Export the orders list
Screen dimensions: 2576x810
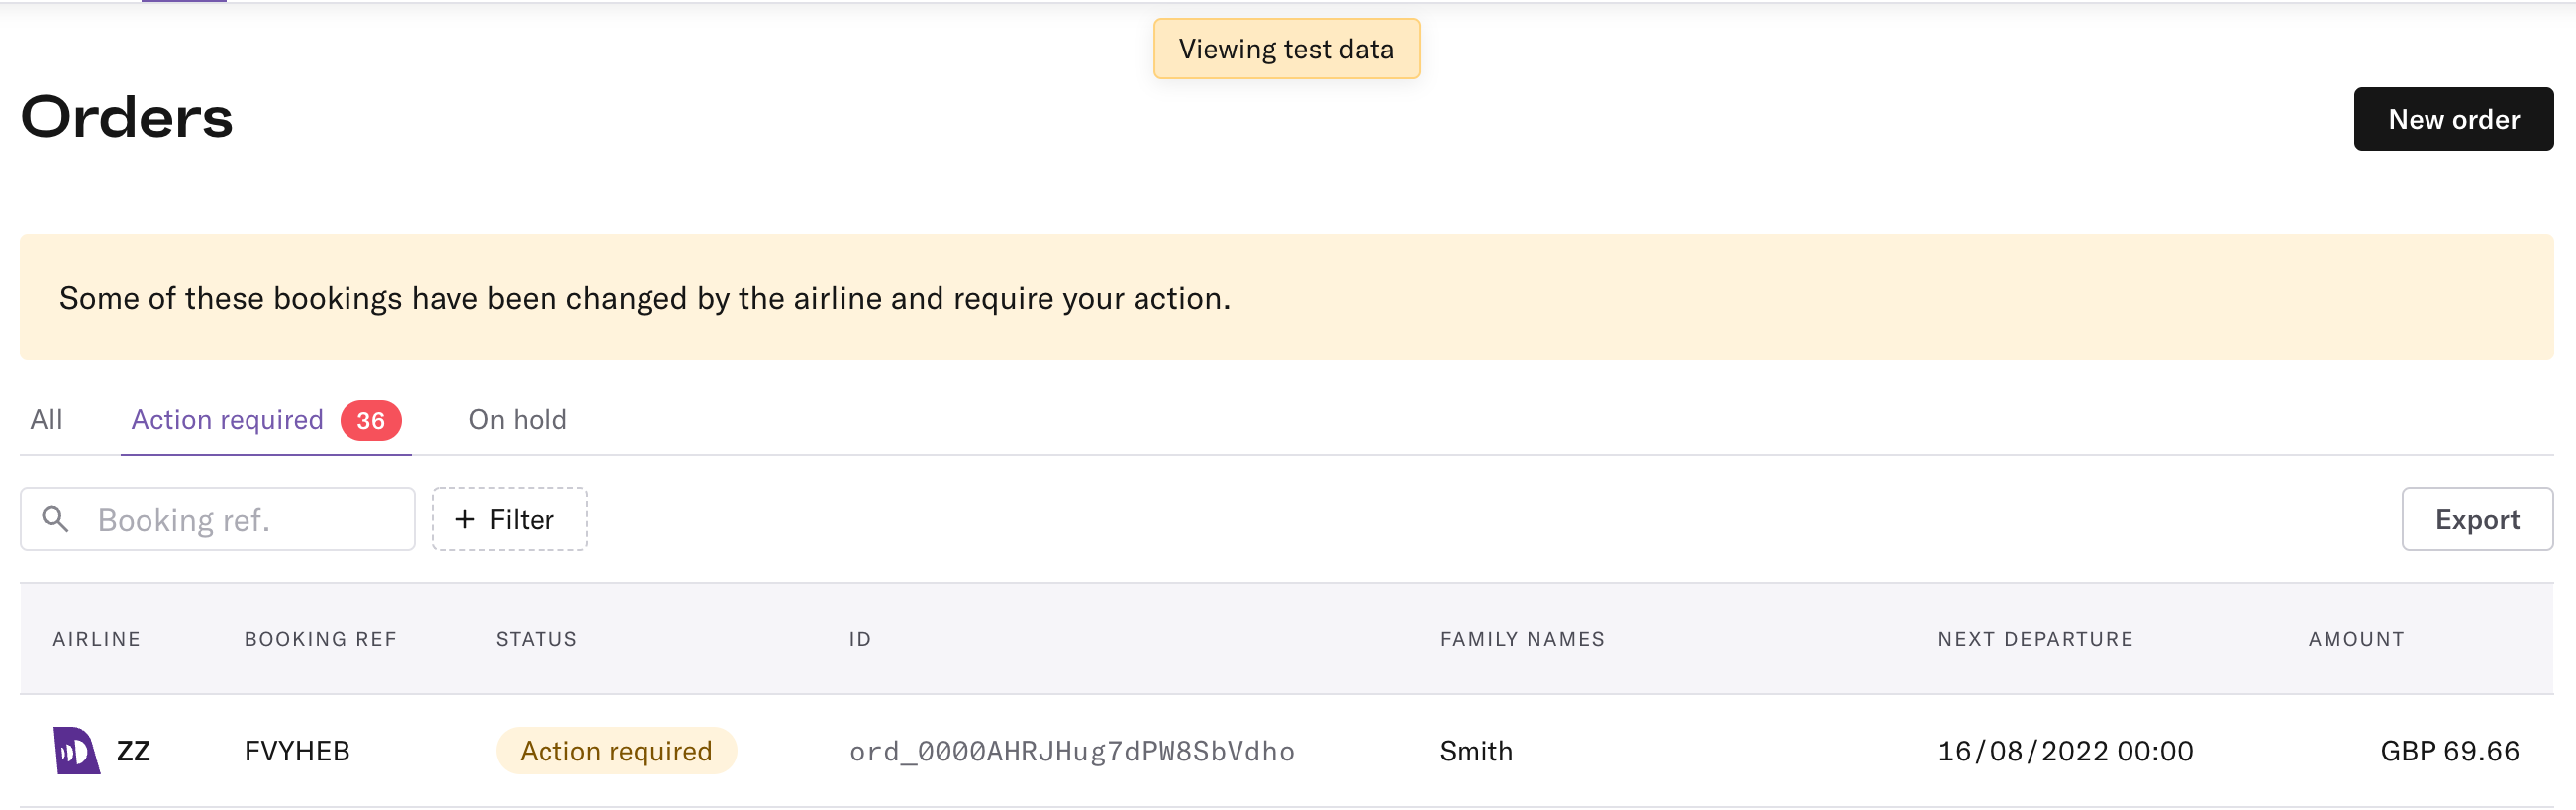(2477, 519)
